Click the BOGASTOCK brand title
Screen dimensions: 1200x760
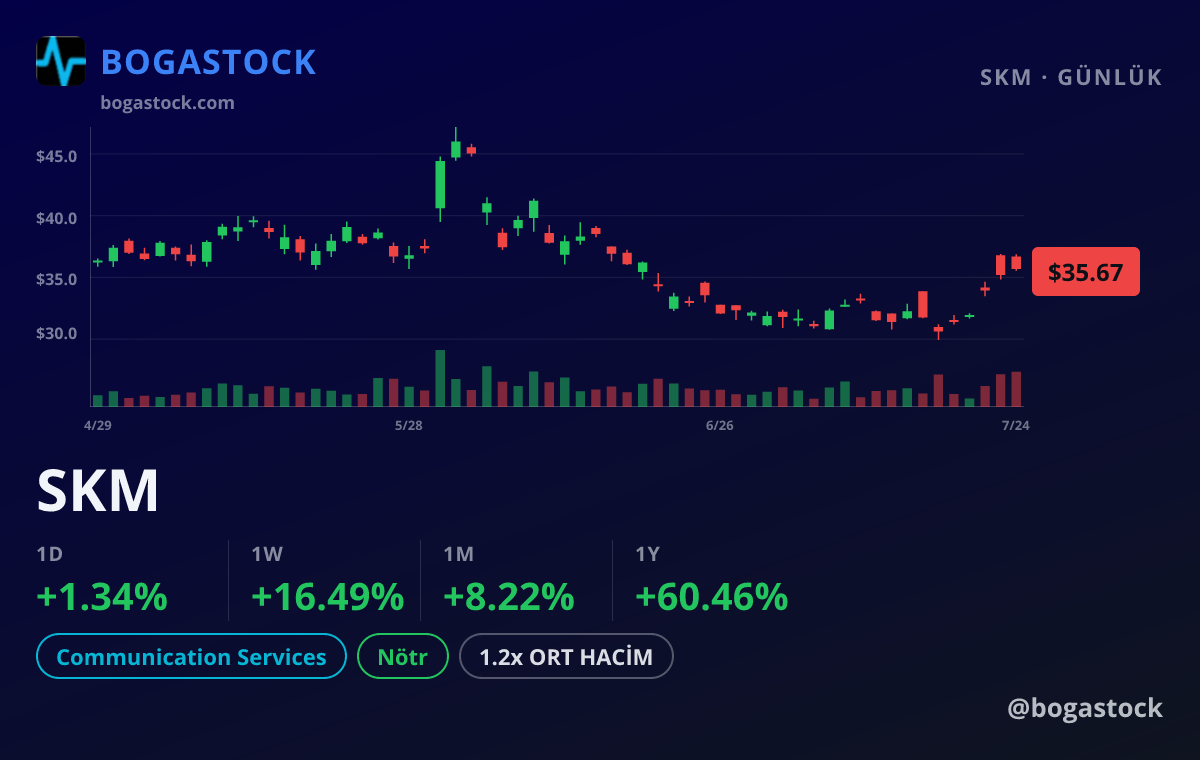click(209, 62)
